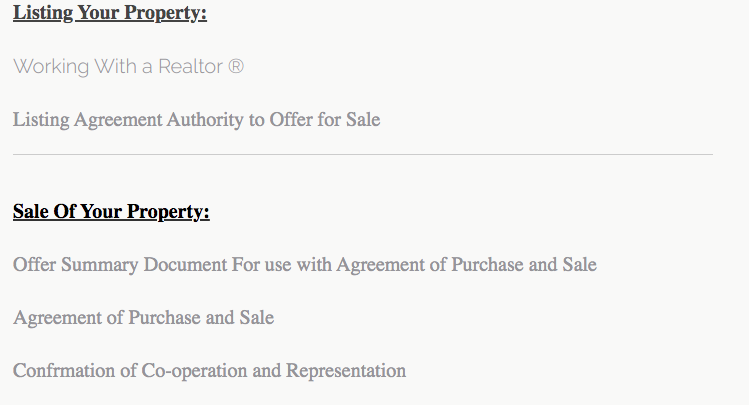
Task: Click the registered trademark symbol after Realtor
Action: tap(236, 66)
